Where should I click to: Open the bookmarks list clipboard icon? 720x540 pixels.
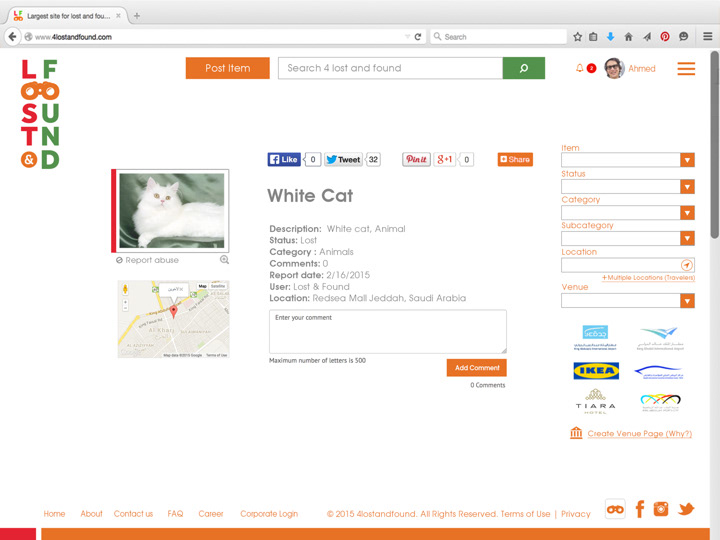click(x=593, y=37)
